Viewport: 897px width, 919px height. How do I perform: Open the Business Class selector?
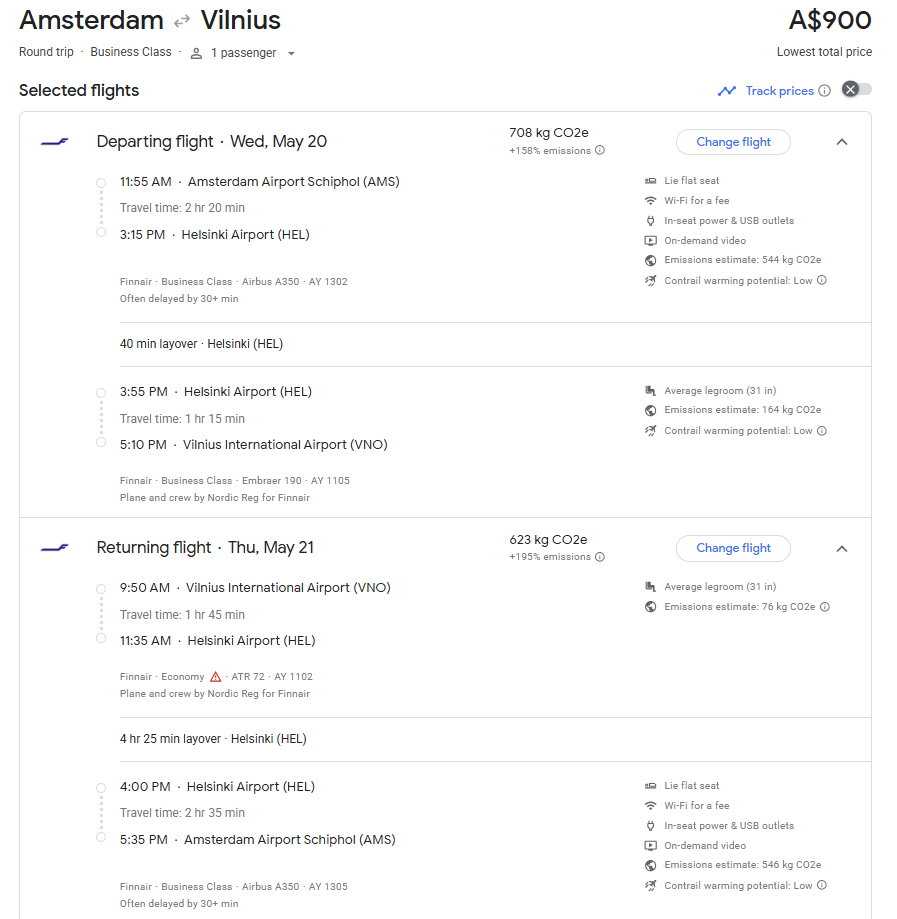(131, 52)
